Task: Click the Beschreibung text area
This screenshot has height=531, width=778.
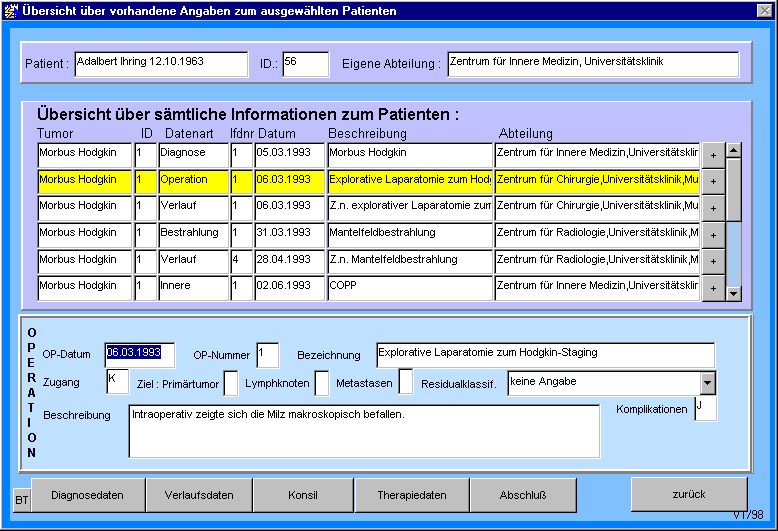Action: click(x=364, y=431)
